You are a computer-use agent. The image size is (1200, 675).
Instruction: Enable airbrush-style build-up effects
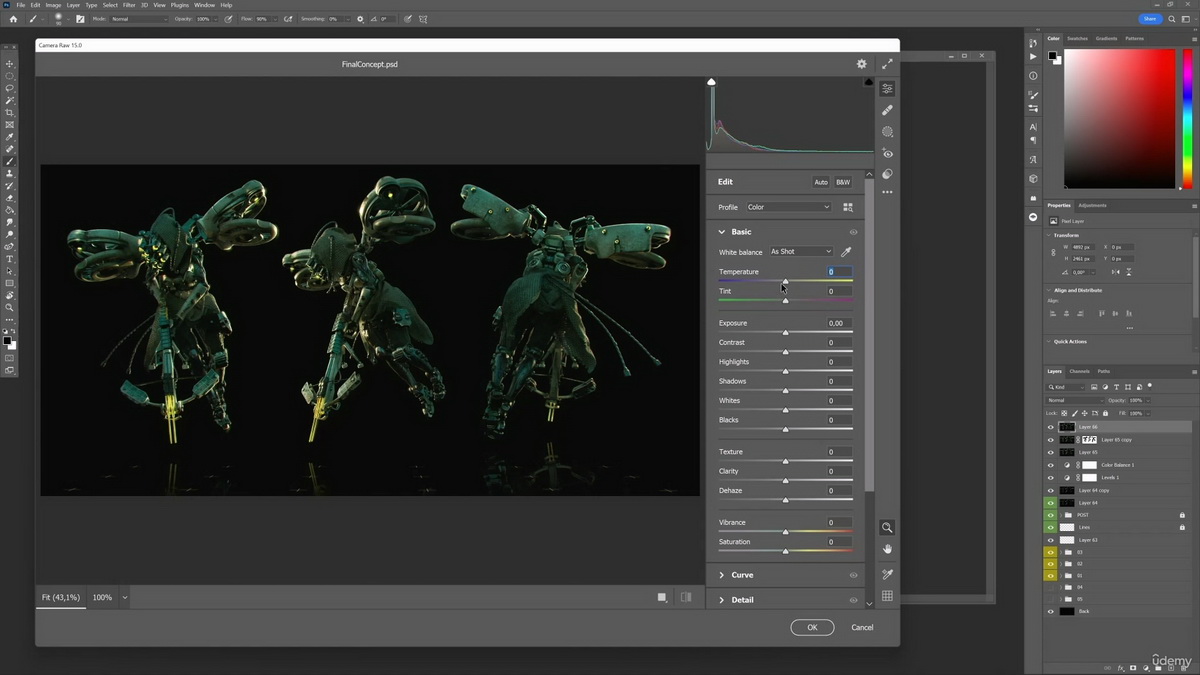pos(288,19)
